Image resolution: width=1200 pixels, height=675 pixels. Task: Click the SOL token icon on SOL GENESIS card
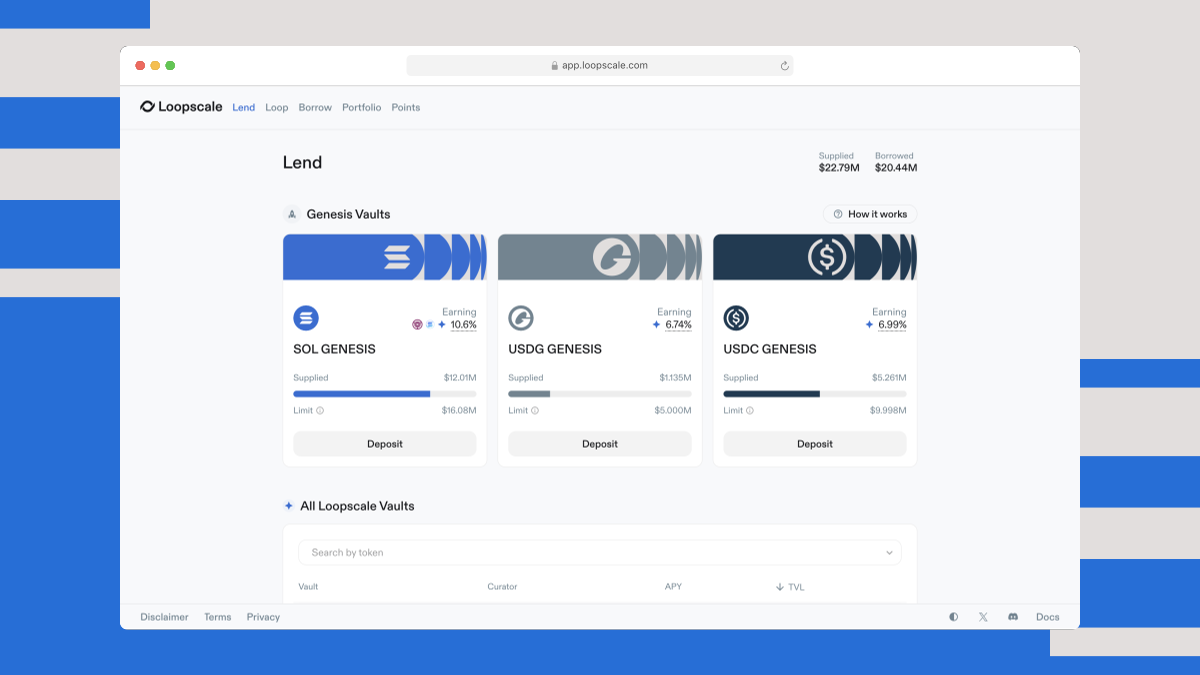click(306, 319)
